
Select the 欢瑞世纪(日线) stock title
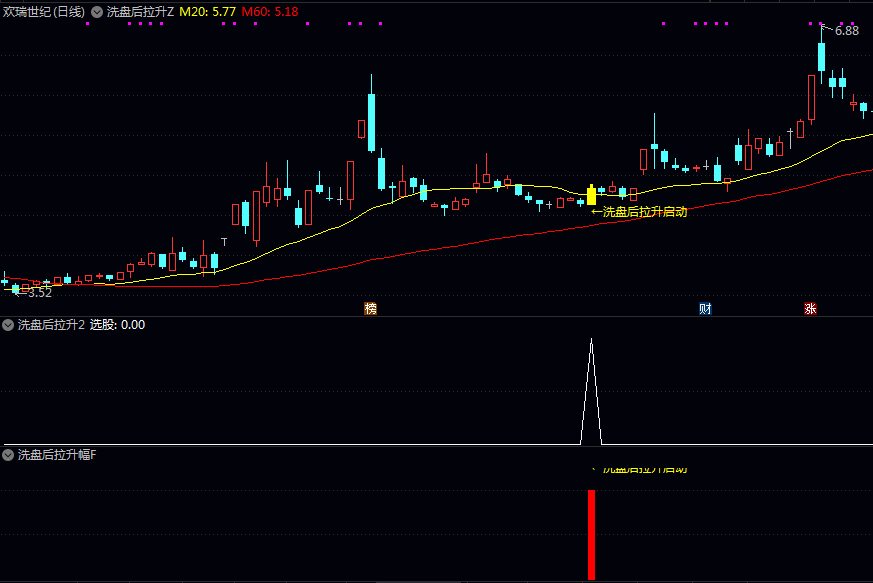(44, 12)
